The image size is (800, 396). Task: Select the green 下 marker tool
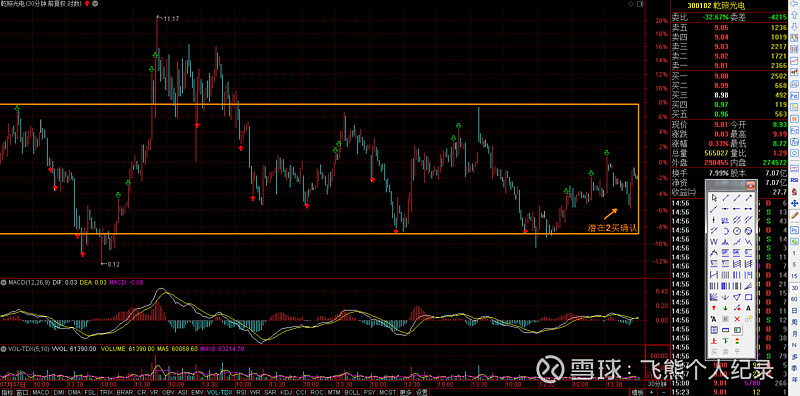(x=726, y=341)
